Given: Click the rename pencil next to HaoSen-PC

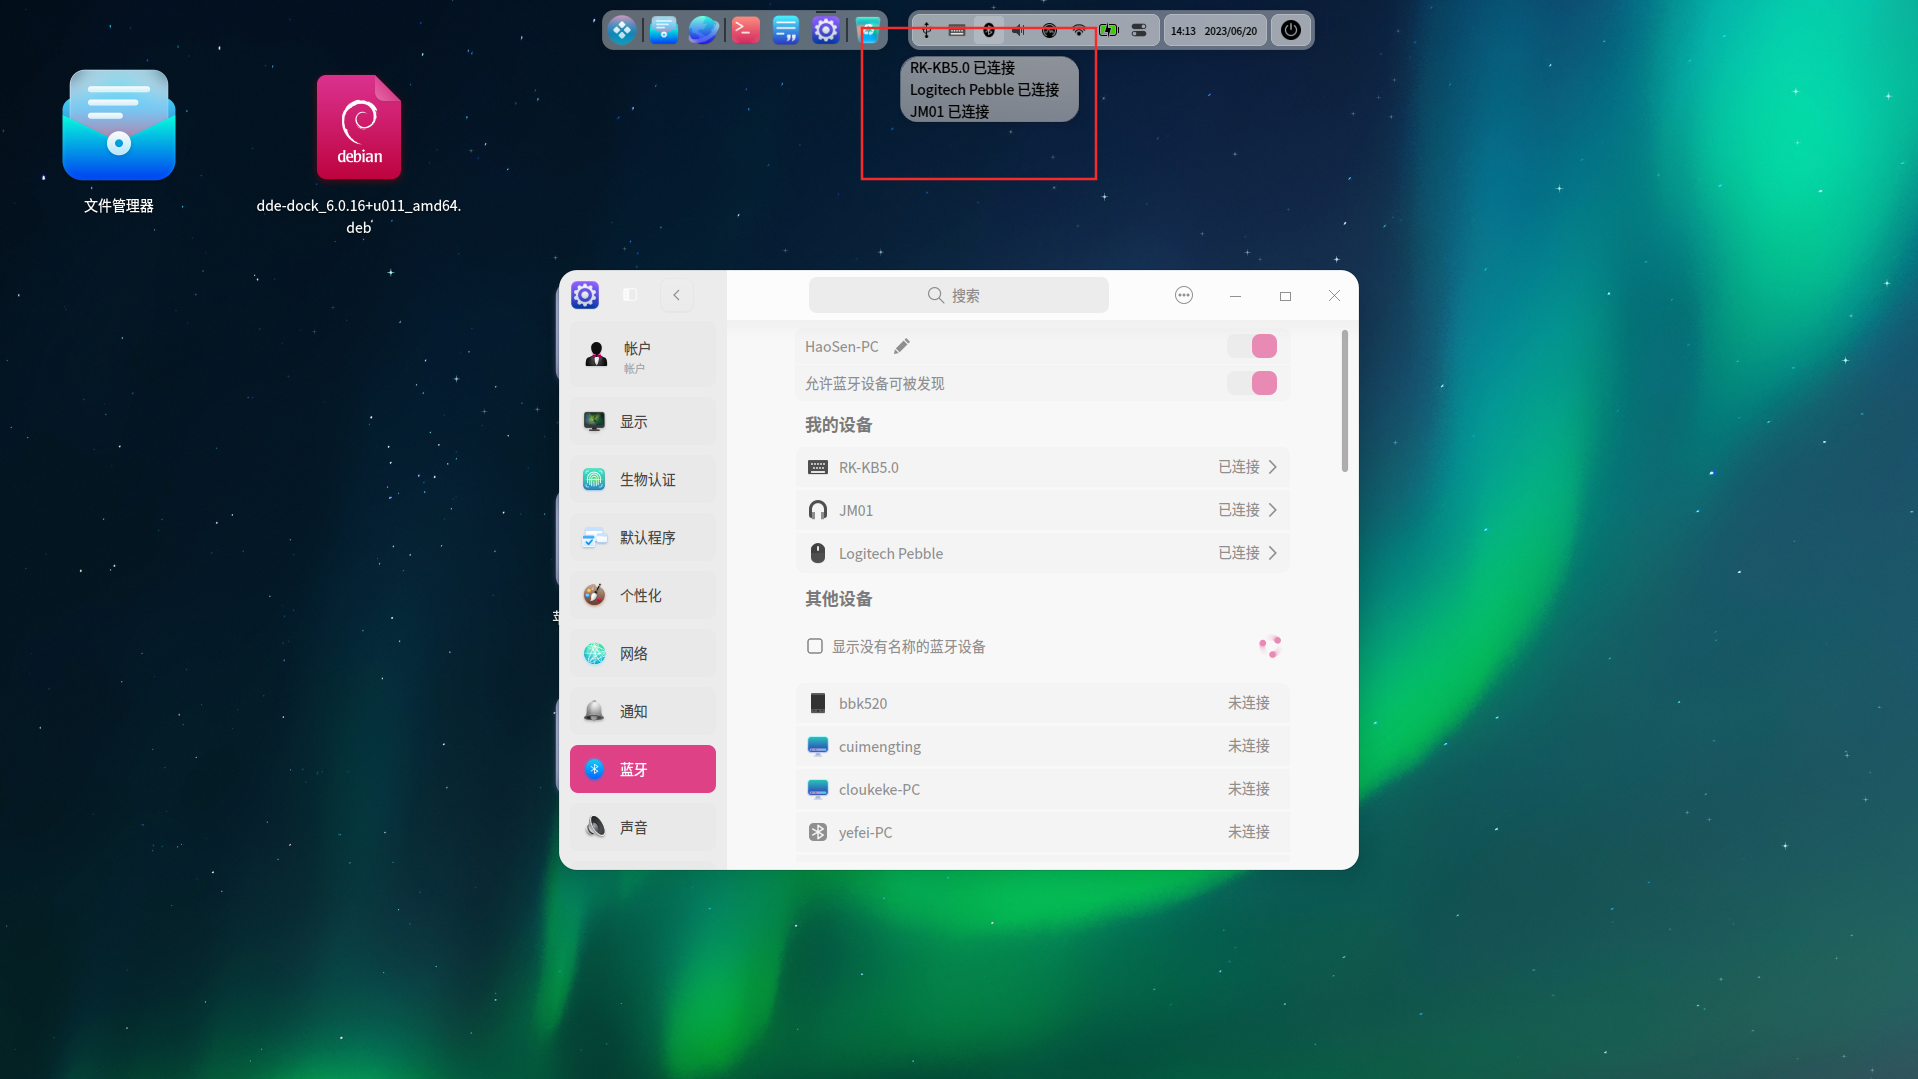Looking at the screenshot, I should point(901,345).
